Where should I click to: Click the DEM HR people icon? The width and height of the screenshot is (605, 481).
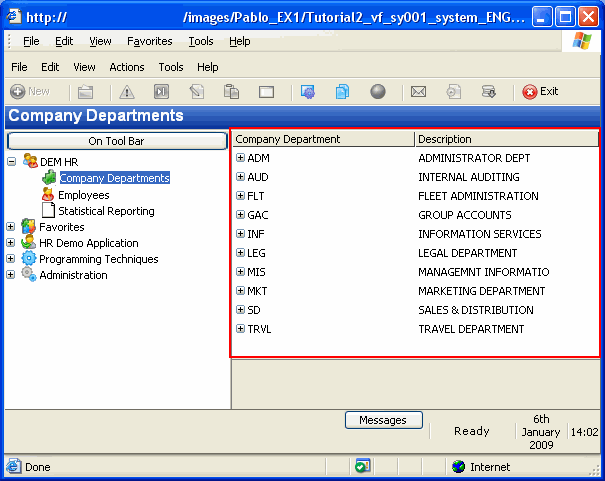(30, 161)
